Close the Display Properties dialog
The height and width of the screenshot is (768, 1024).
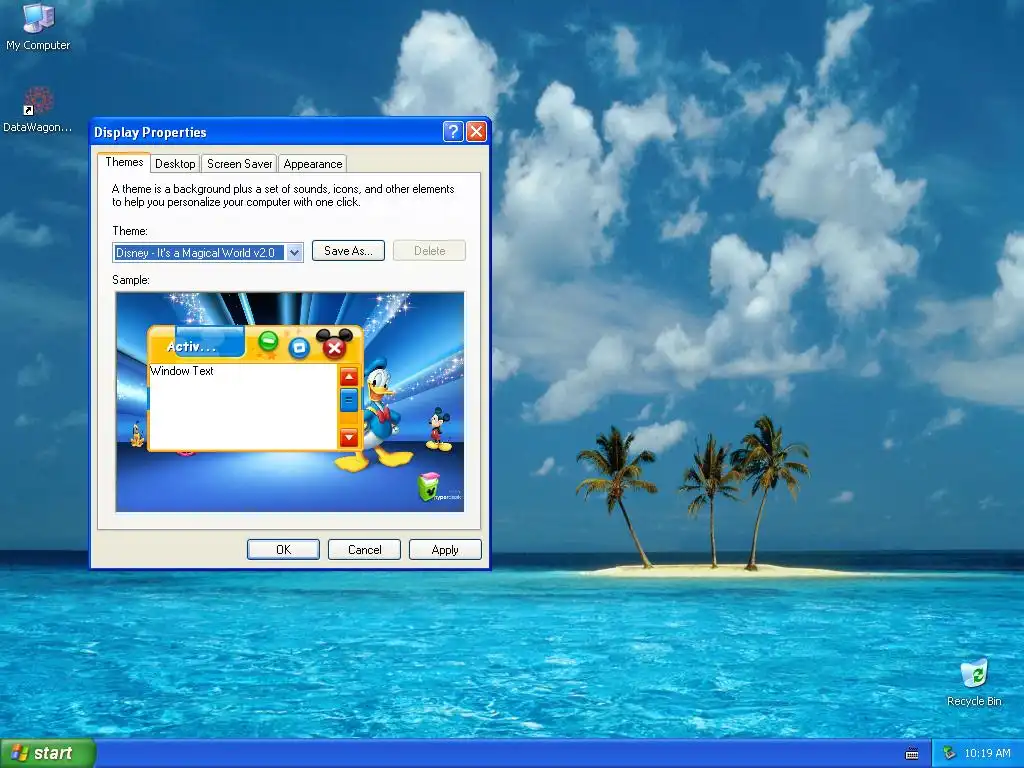pyautogui.click(x=477, y=131)
